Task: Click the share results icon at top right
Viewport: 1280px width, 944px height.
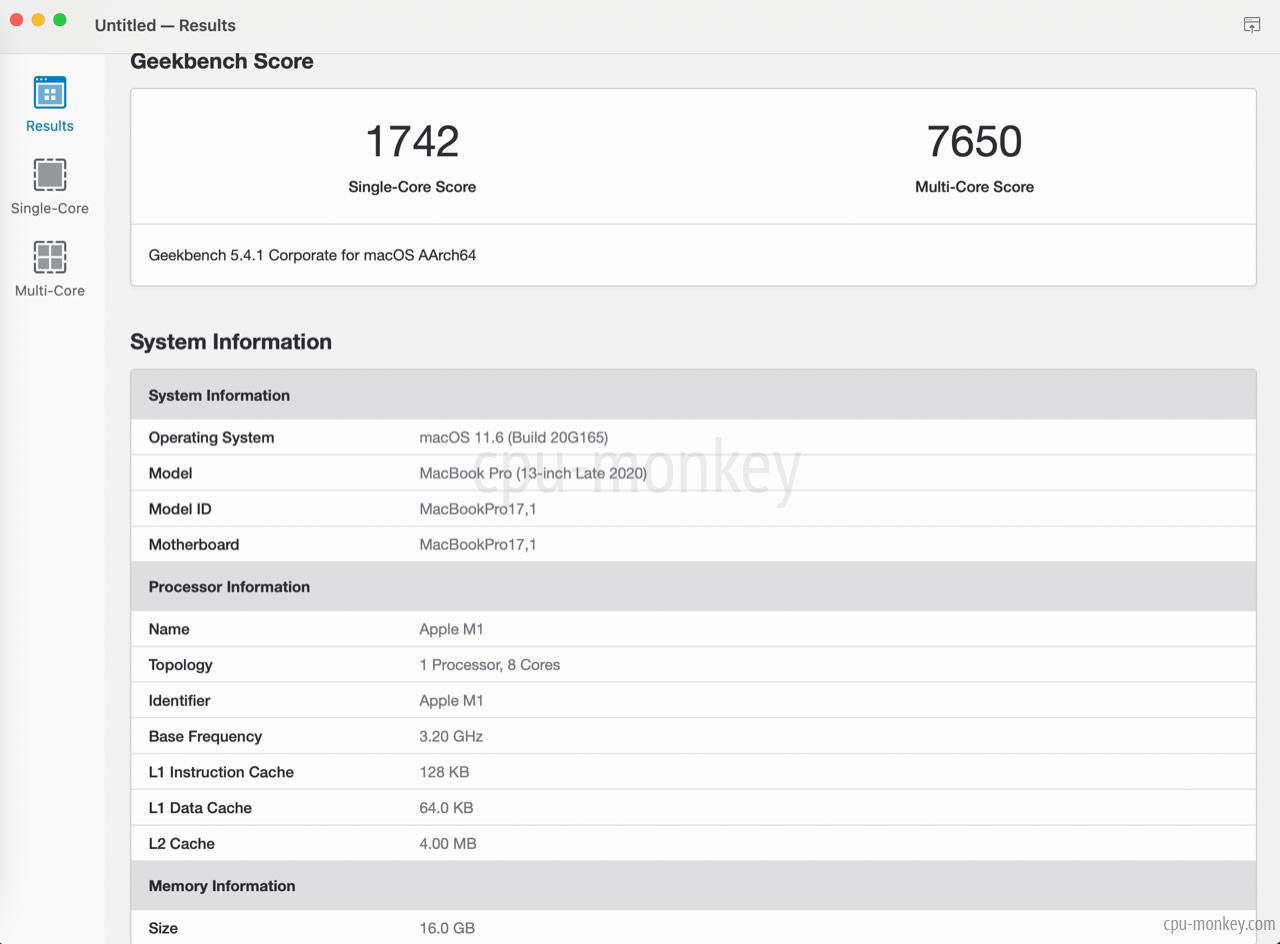Action: 1251,25
